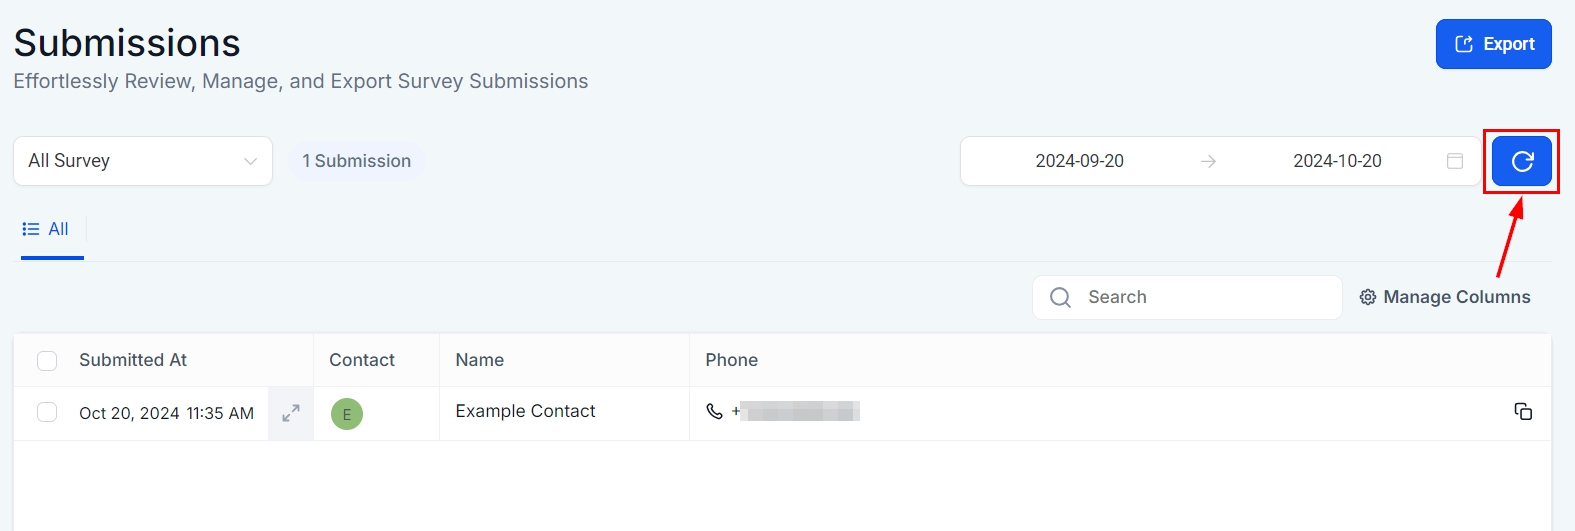Screen dimensions: 1575x531
Task: Click the green E contact avatar
Action: pyautogui.click(x=347, y=414)
